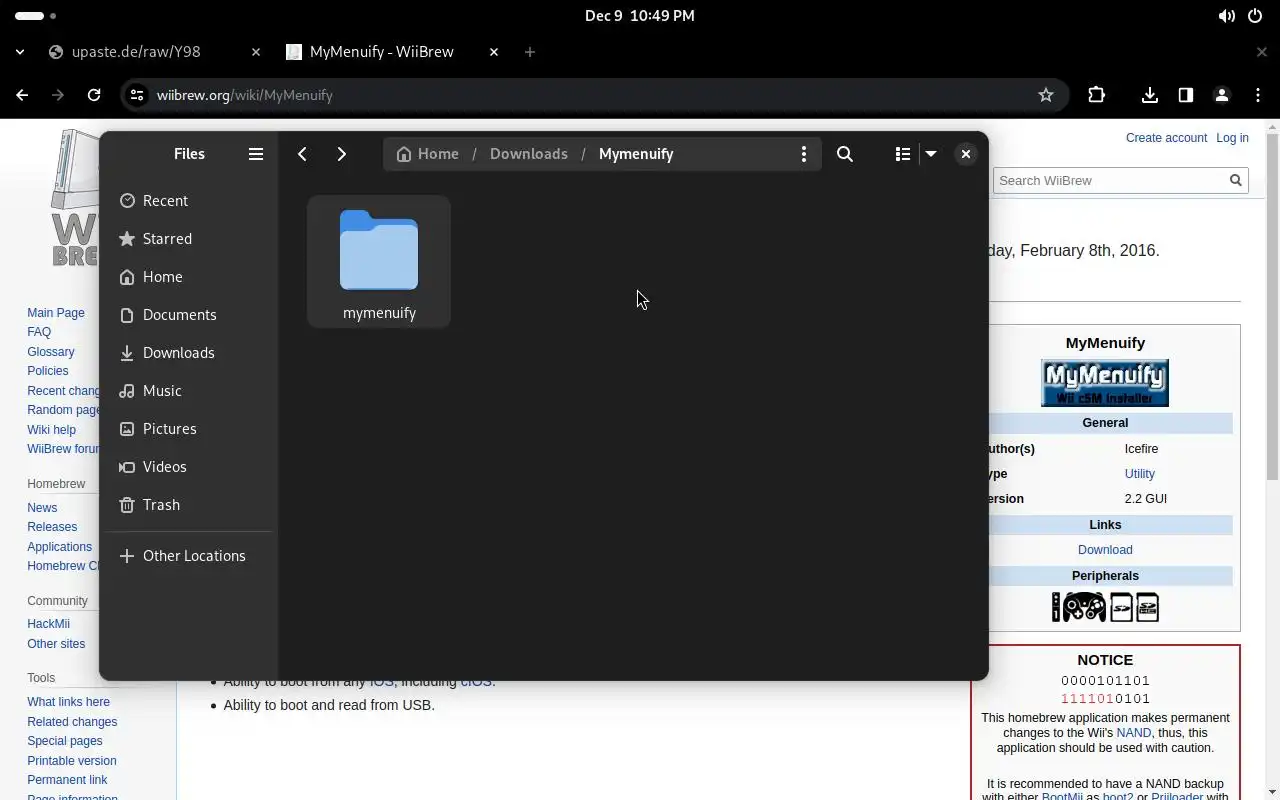Screen dimensions: 1280x800
Task: Click the MyMenuify logo image
Action: pos(1105,383)
